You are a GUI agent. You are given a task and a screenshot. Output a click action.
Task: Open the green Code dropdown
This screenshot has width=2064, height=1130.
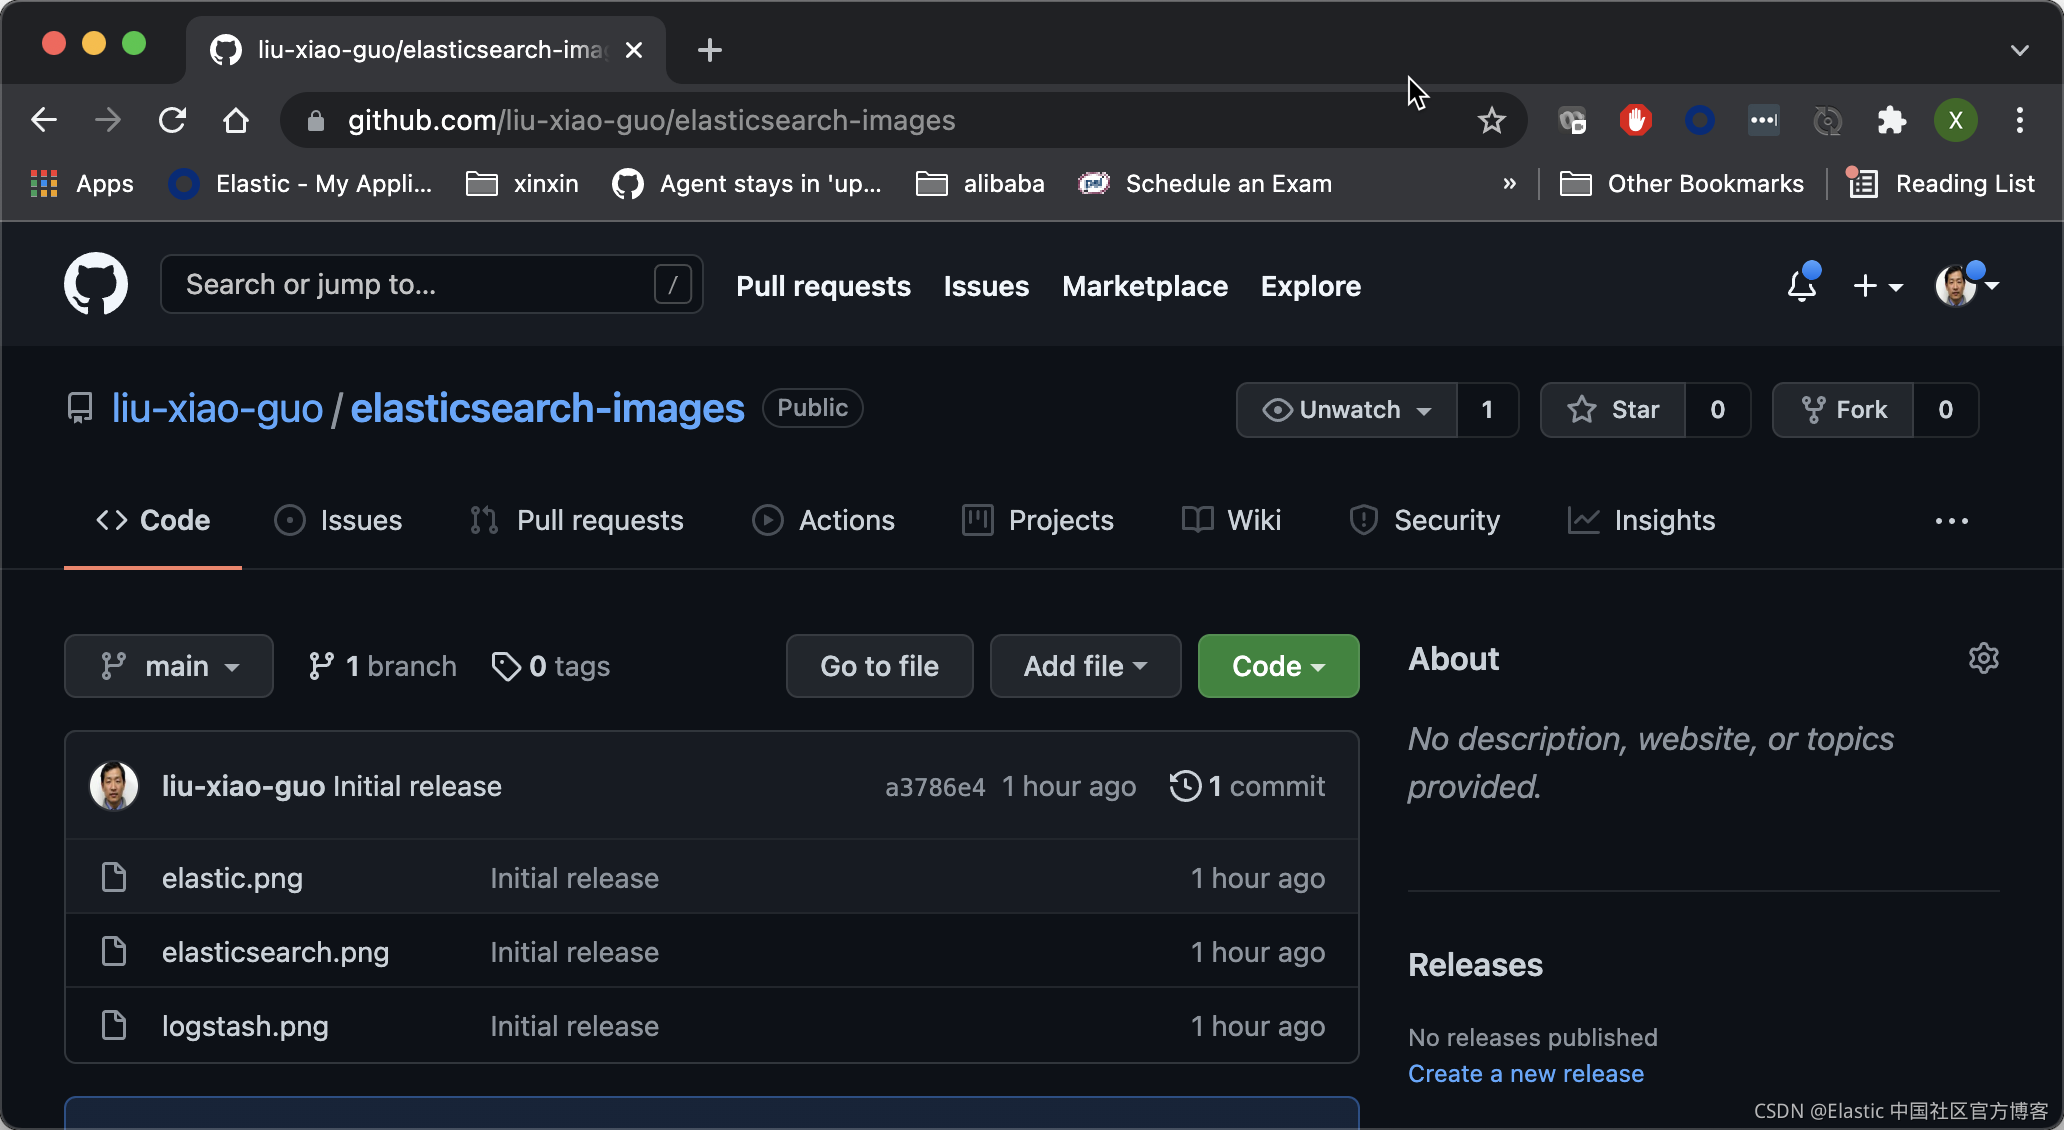tap(1278, 666)
